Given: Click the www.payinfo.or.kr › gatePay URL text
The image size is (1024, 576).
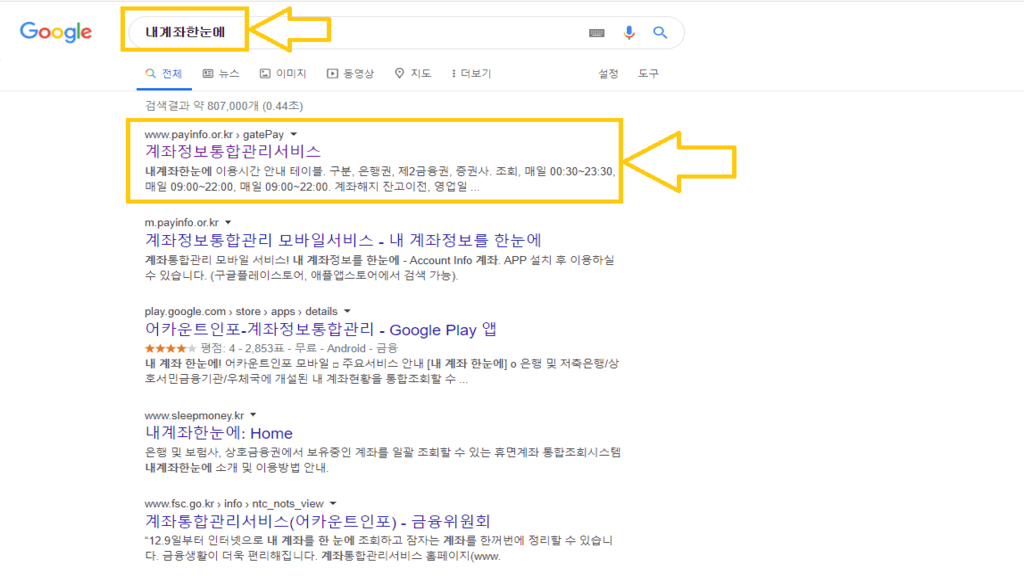Looking at the screenshot, I should (214, 135).
